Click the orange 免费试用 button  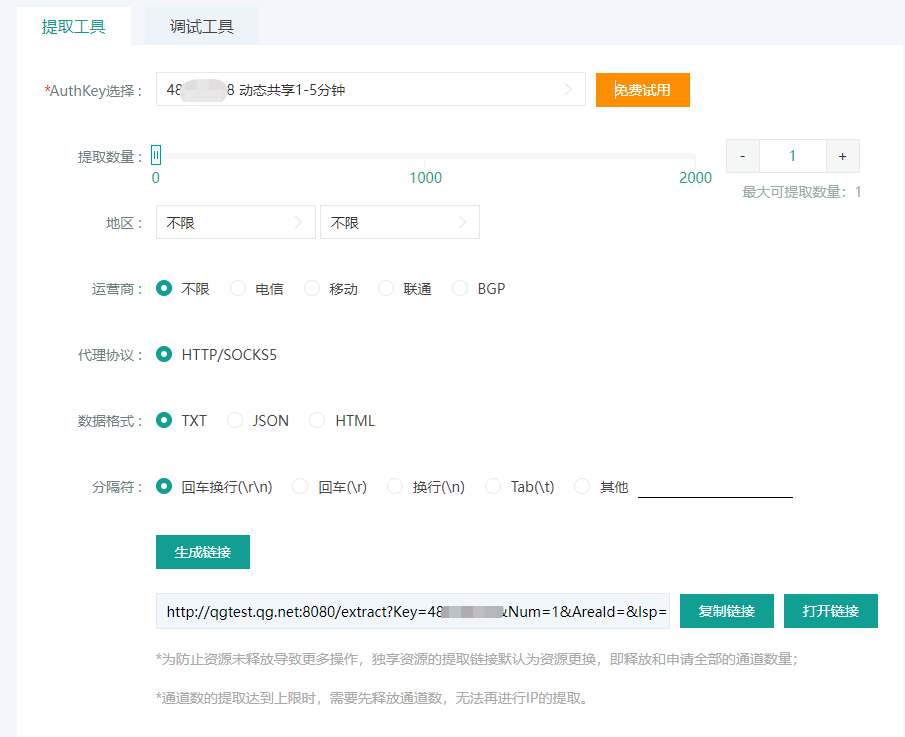tap(642, 90)
